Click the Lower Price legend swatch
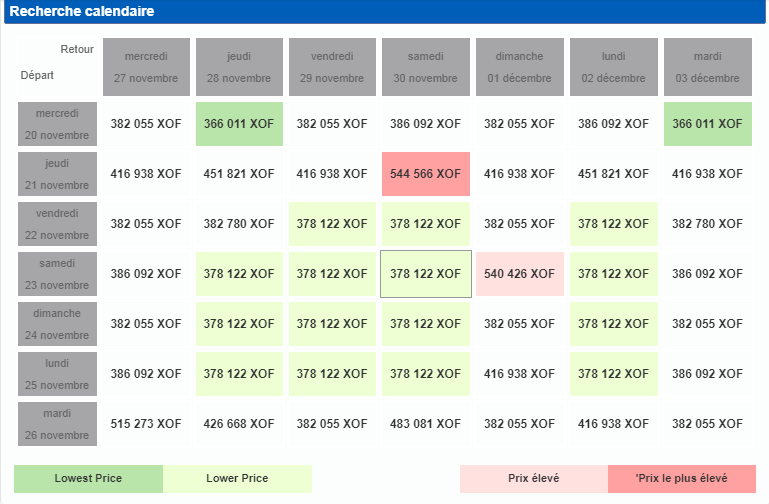 [x=237, y=479]
